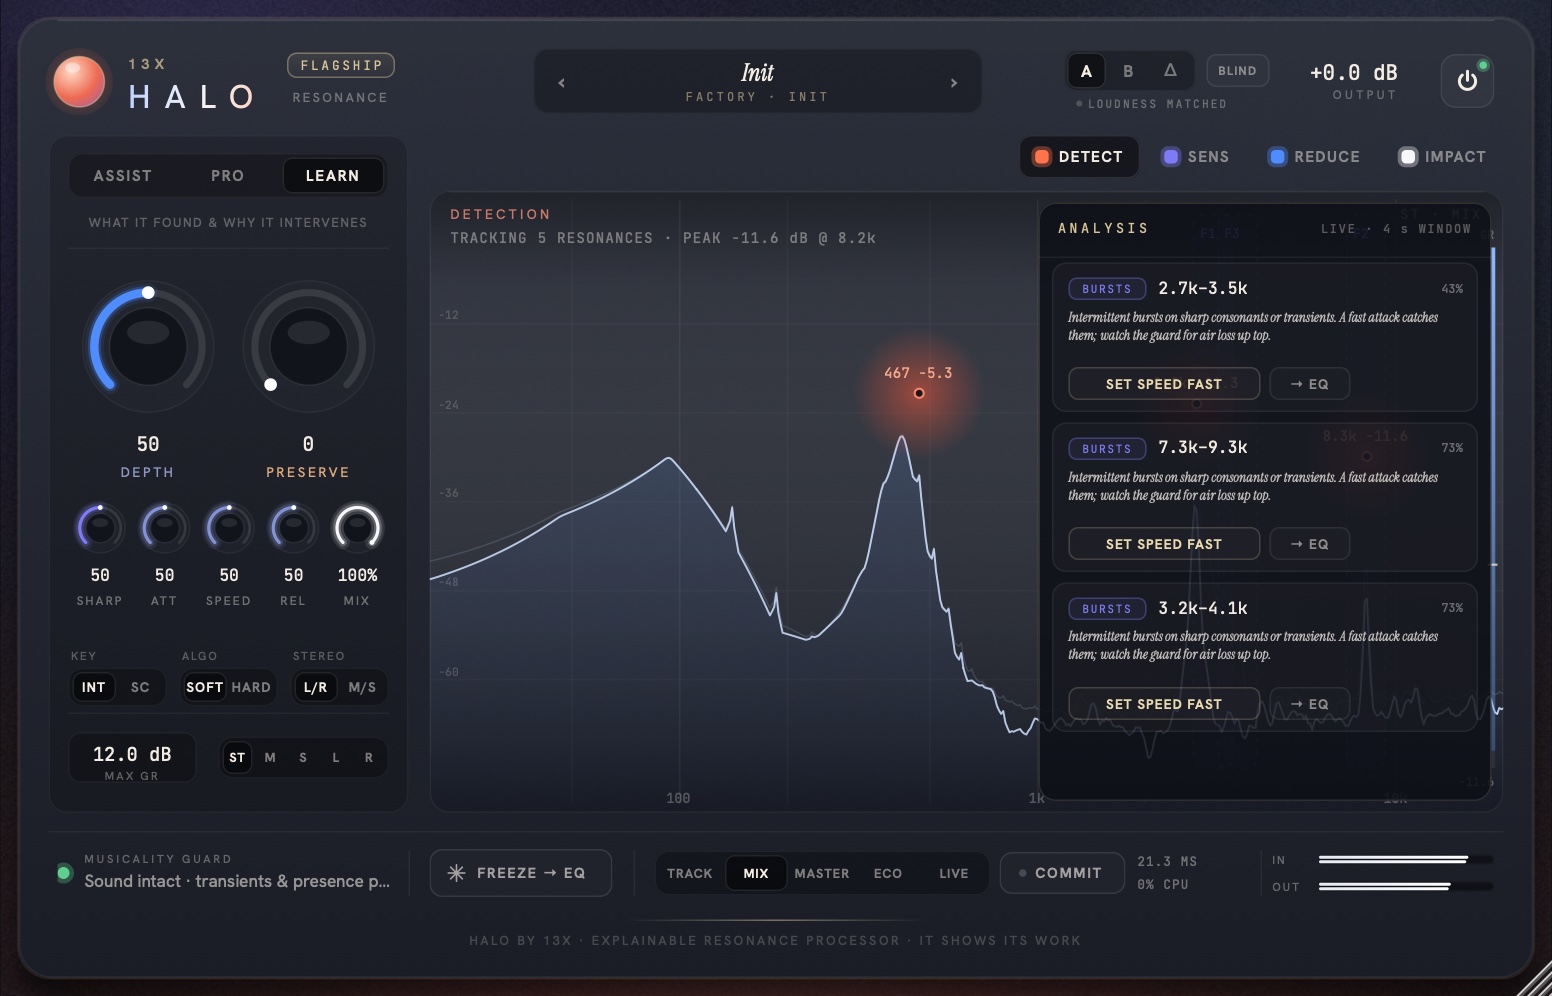Click → EQ for 3.2k-4.1k
This screenshot has width=1552, height=996.
(x=1310, y=704)
